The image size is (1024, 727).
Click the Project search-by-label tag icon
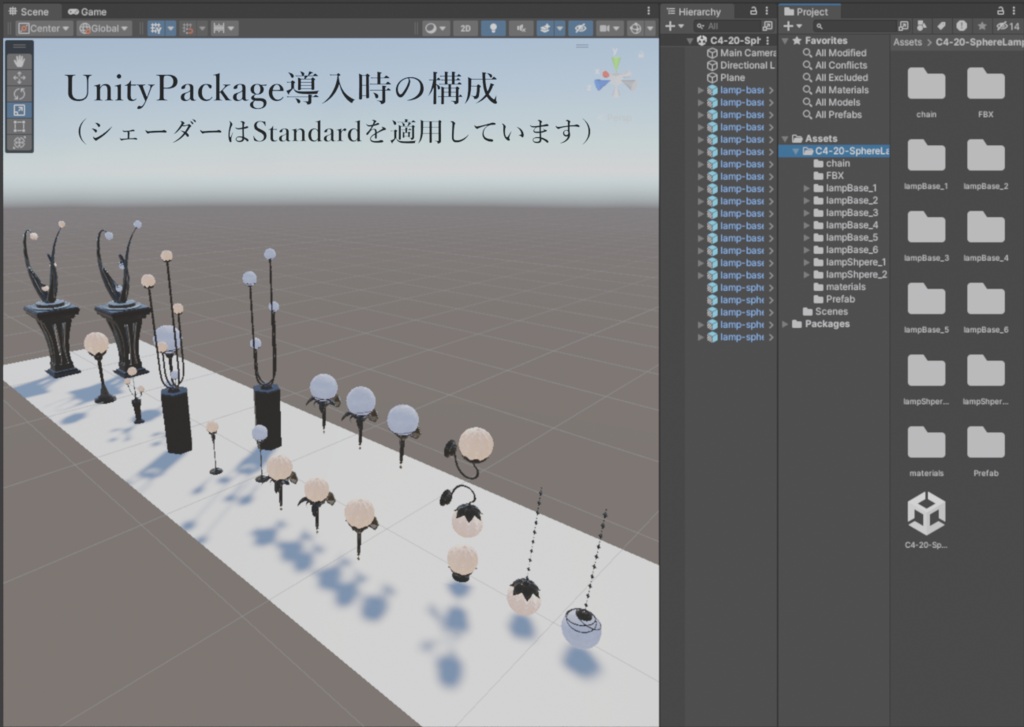[x=941, y=25]
